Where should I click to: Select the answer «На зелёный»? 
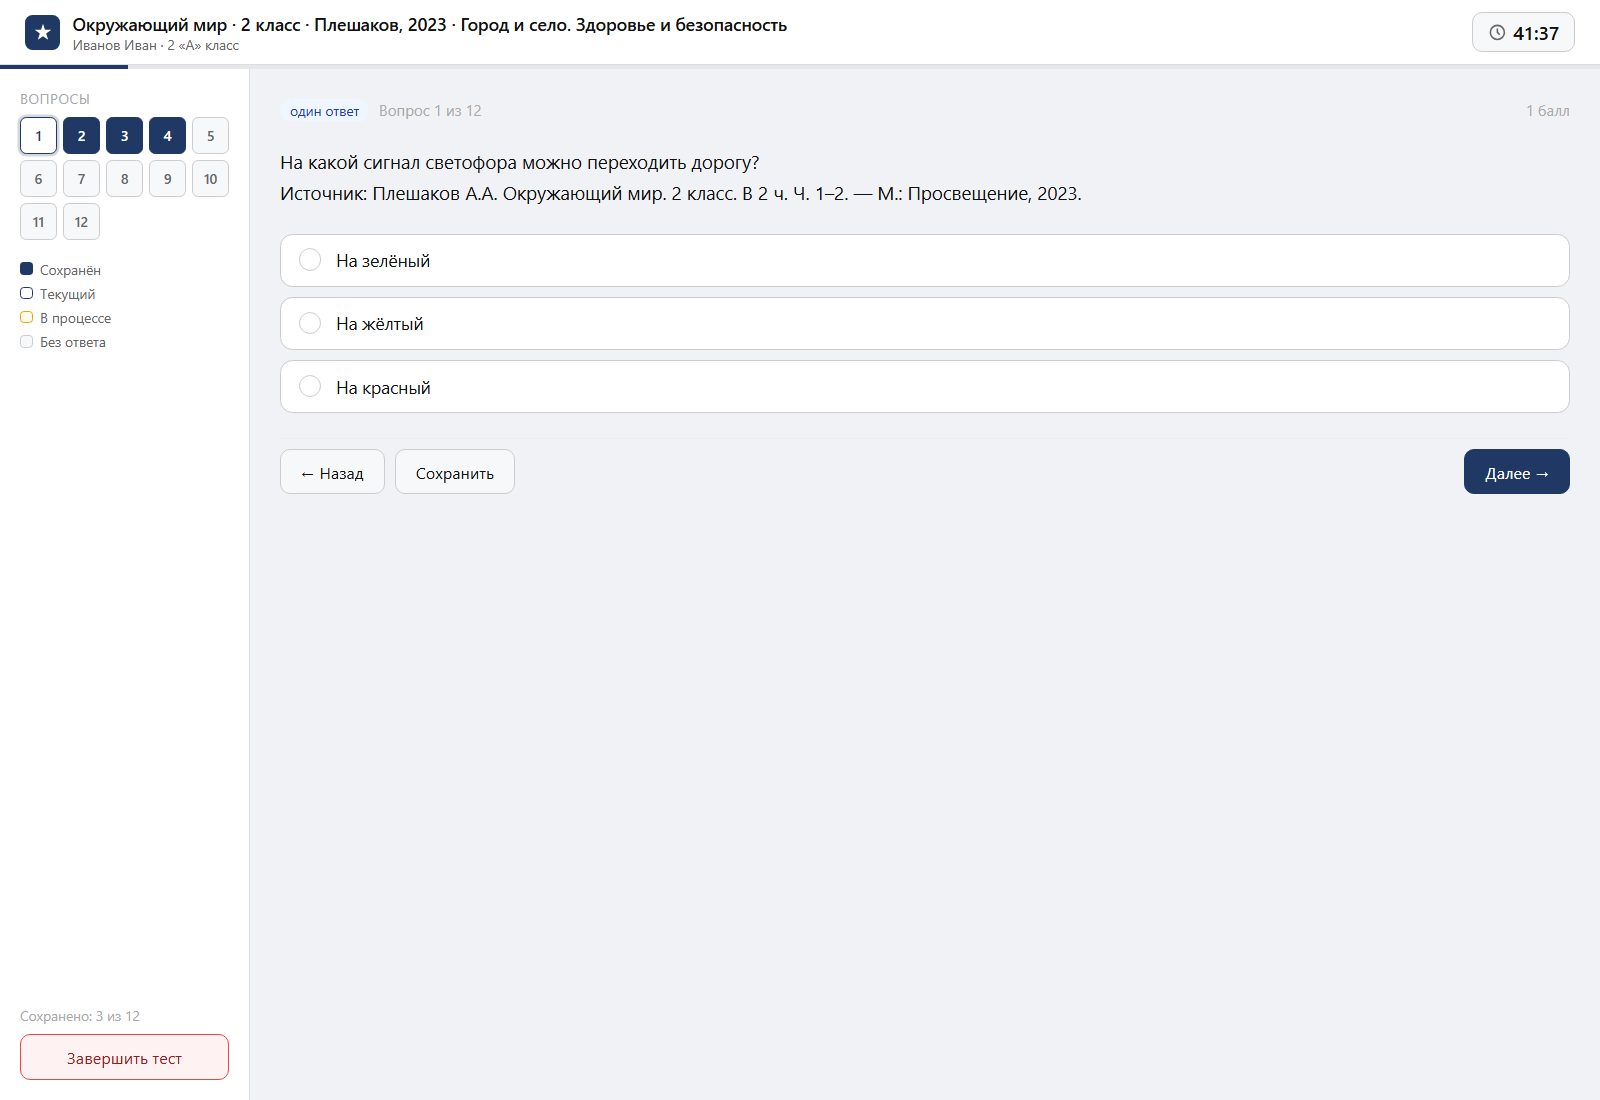click(924, 261)
